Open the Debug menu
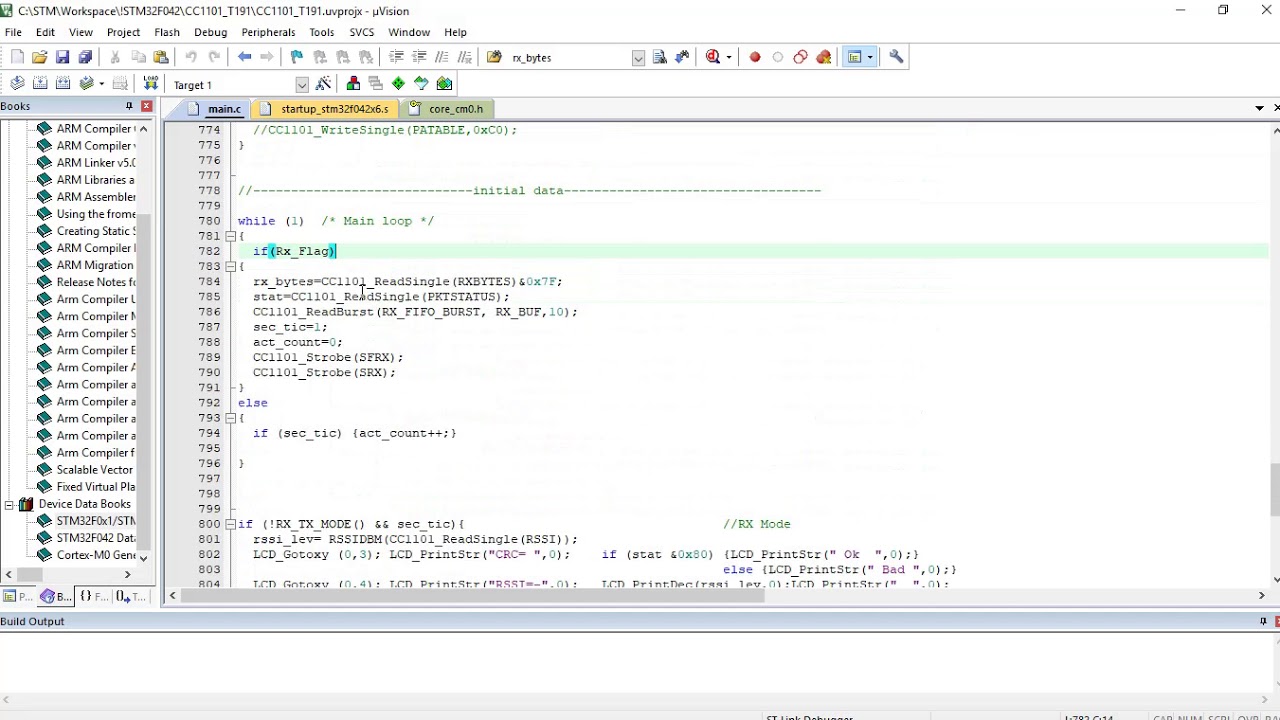Image resolution: width=1280 pixels, height=720 pixels. point(211,32)
